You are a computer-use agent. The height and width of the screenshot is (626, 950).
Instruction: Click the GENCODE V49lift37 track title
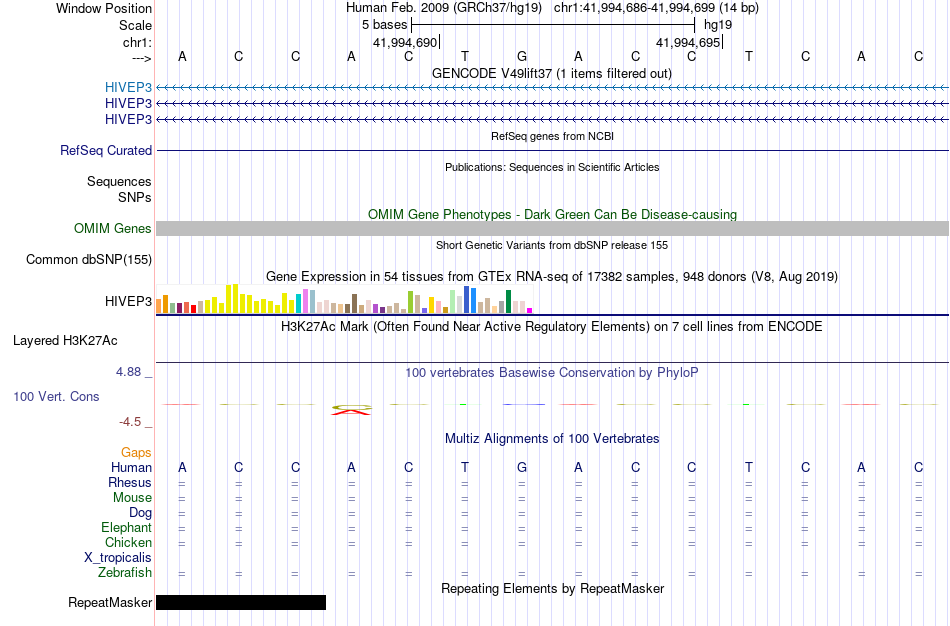pos(551,73)
